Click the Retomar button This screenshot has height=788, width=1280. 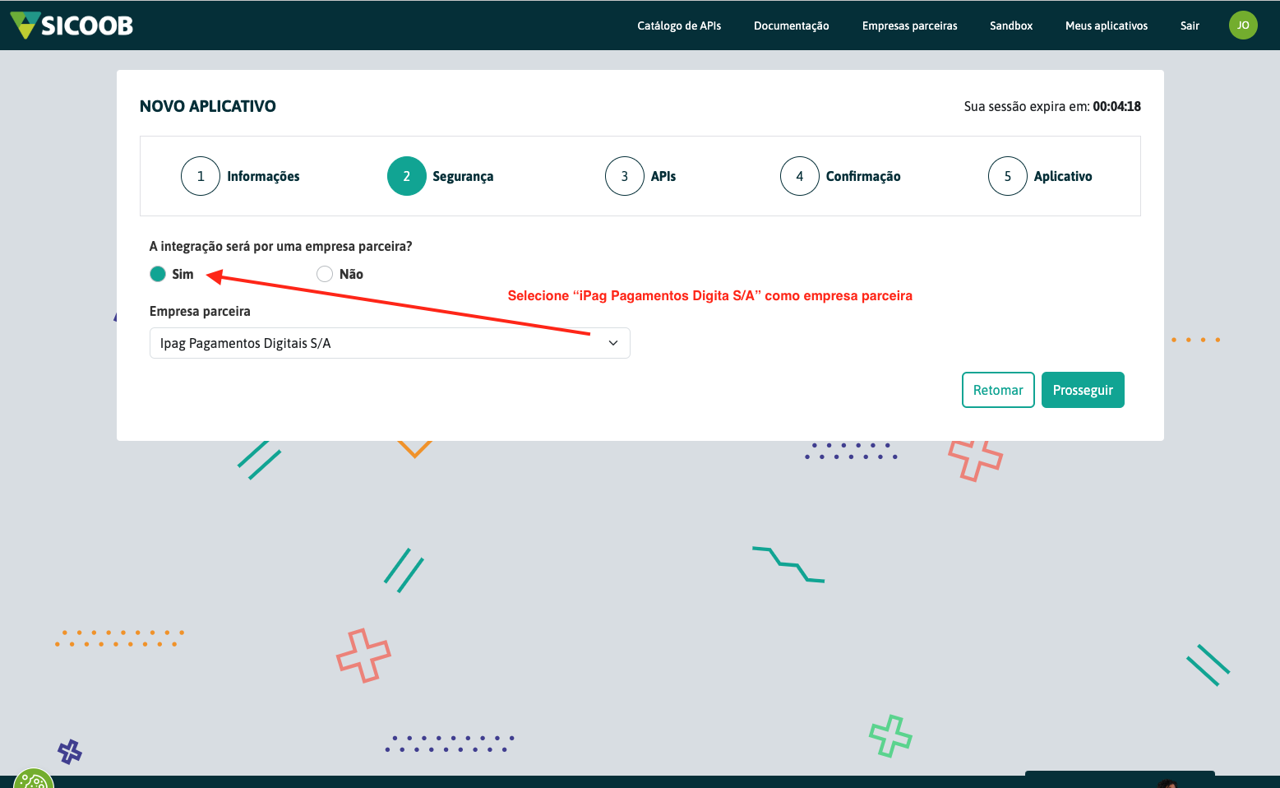[998, 390]
